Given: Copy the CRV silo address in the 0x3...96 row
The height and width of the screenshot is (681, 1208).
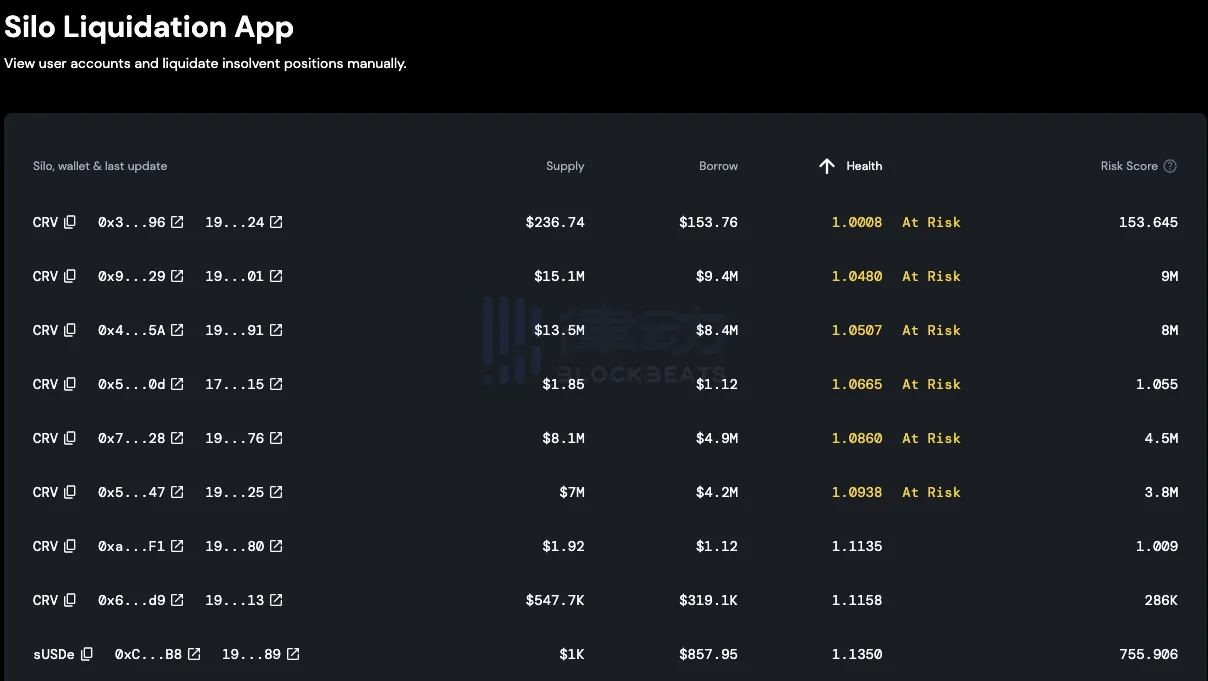Looking at the screenshot, I should click(x=70, y=222).
